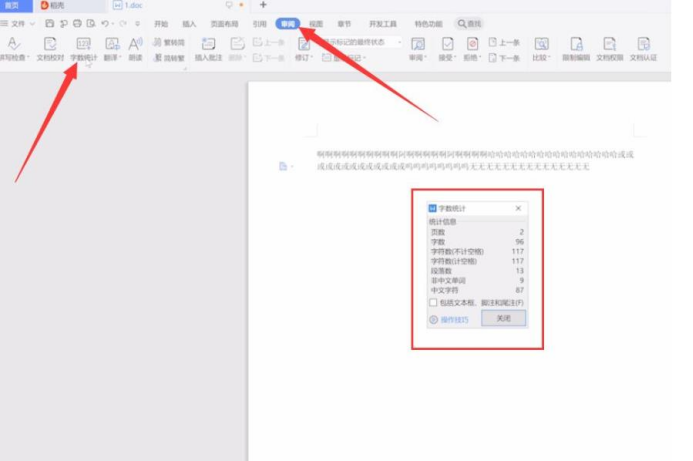This screenshot has width=693, height=461.
Task: Switch to the 视图 ribbon tab
Action: [x=316, y=24]
